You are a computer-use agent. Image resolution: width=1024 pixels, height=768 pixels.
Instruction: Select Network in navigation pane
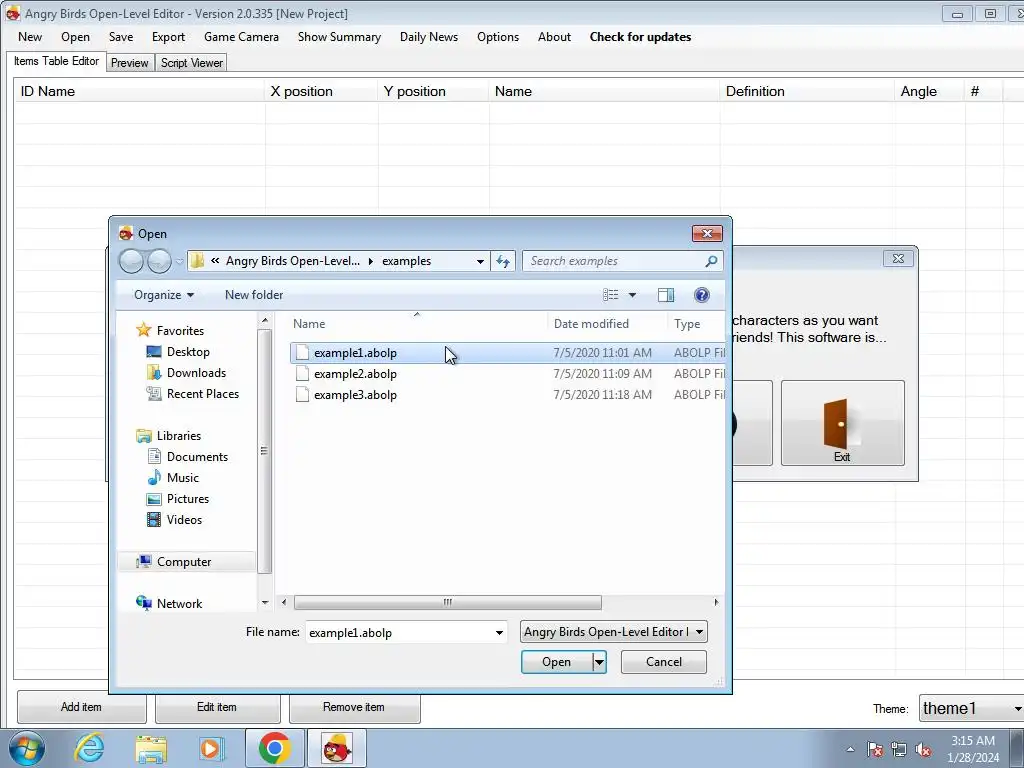point(179,603)
